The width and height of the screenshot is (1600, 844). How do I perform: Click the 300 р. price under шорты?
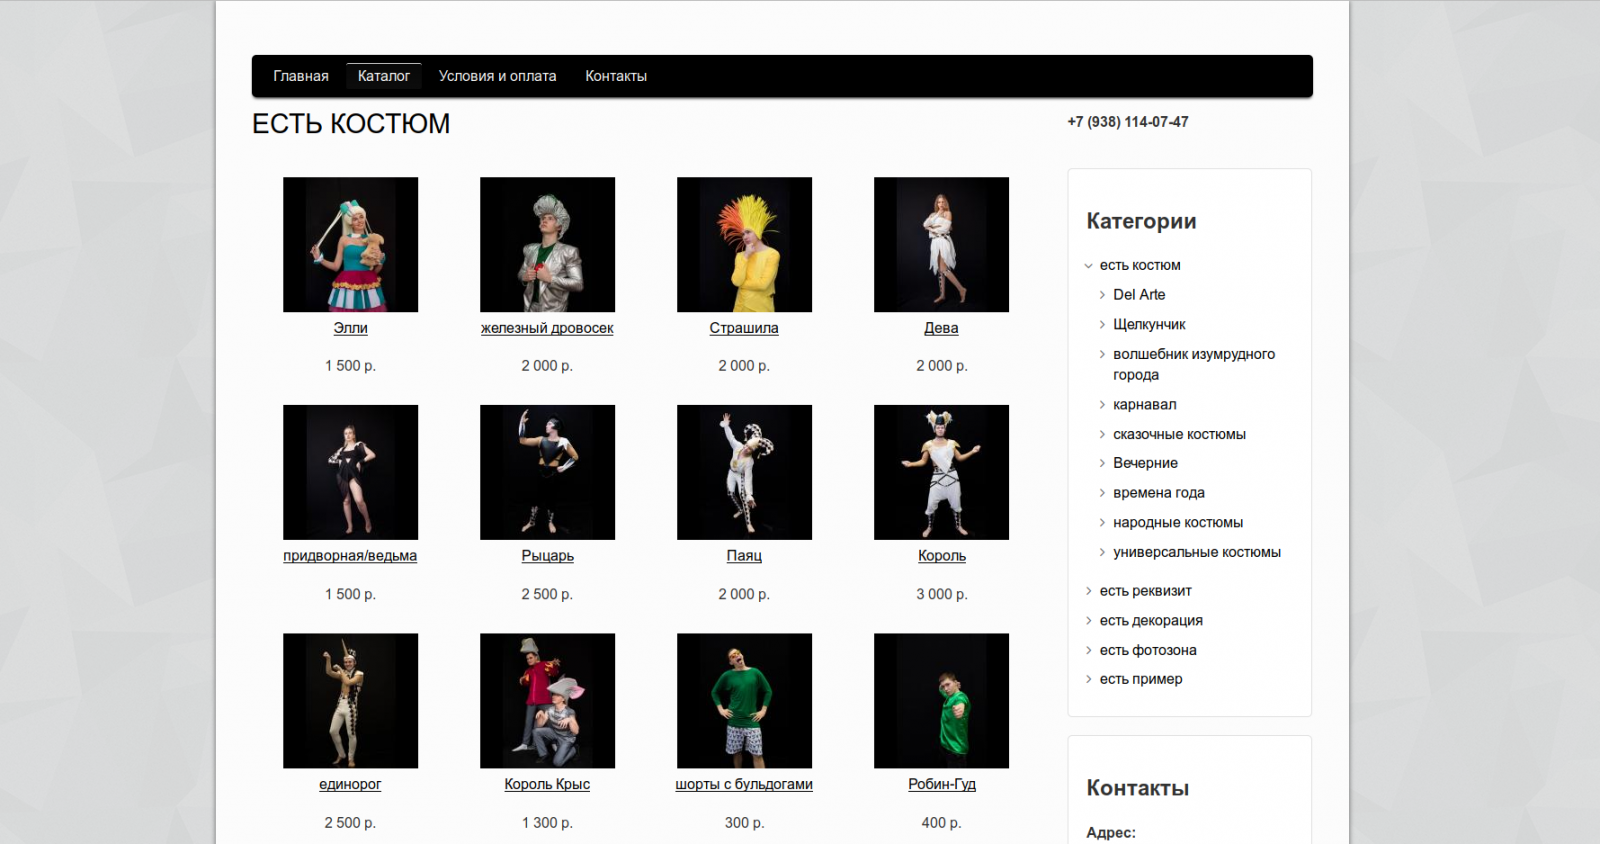[744, 823]
